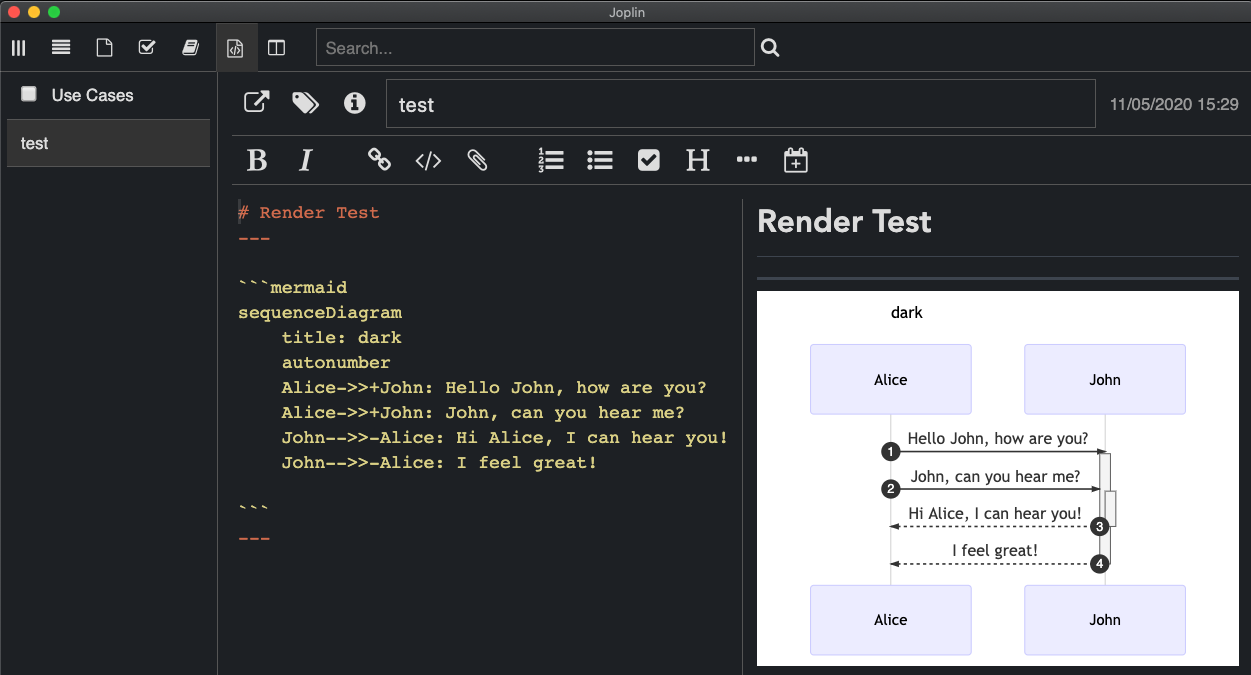Check the Use Cases notebook checkbox

pos(28,94)
